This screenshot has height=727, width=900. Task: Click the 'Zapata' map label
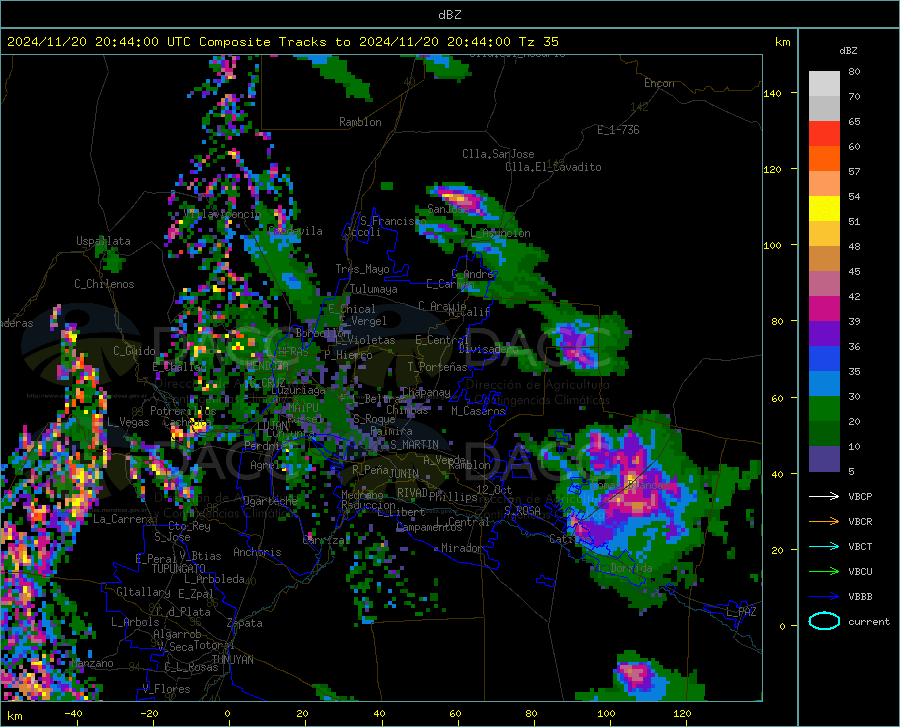pyautogui.click(x=245, y=623)
